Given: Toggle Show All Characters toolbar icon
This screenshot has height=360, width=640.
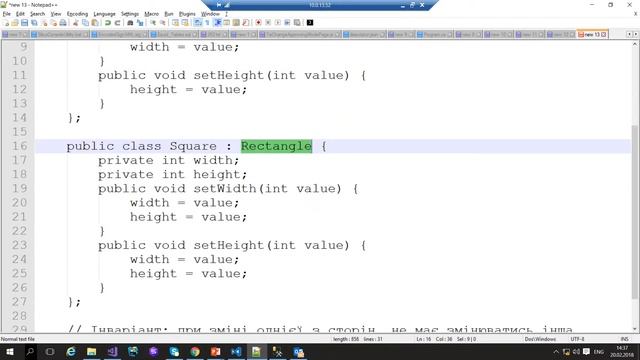Looking at the screenshot, I should (x=207, y=23).
